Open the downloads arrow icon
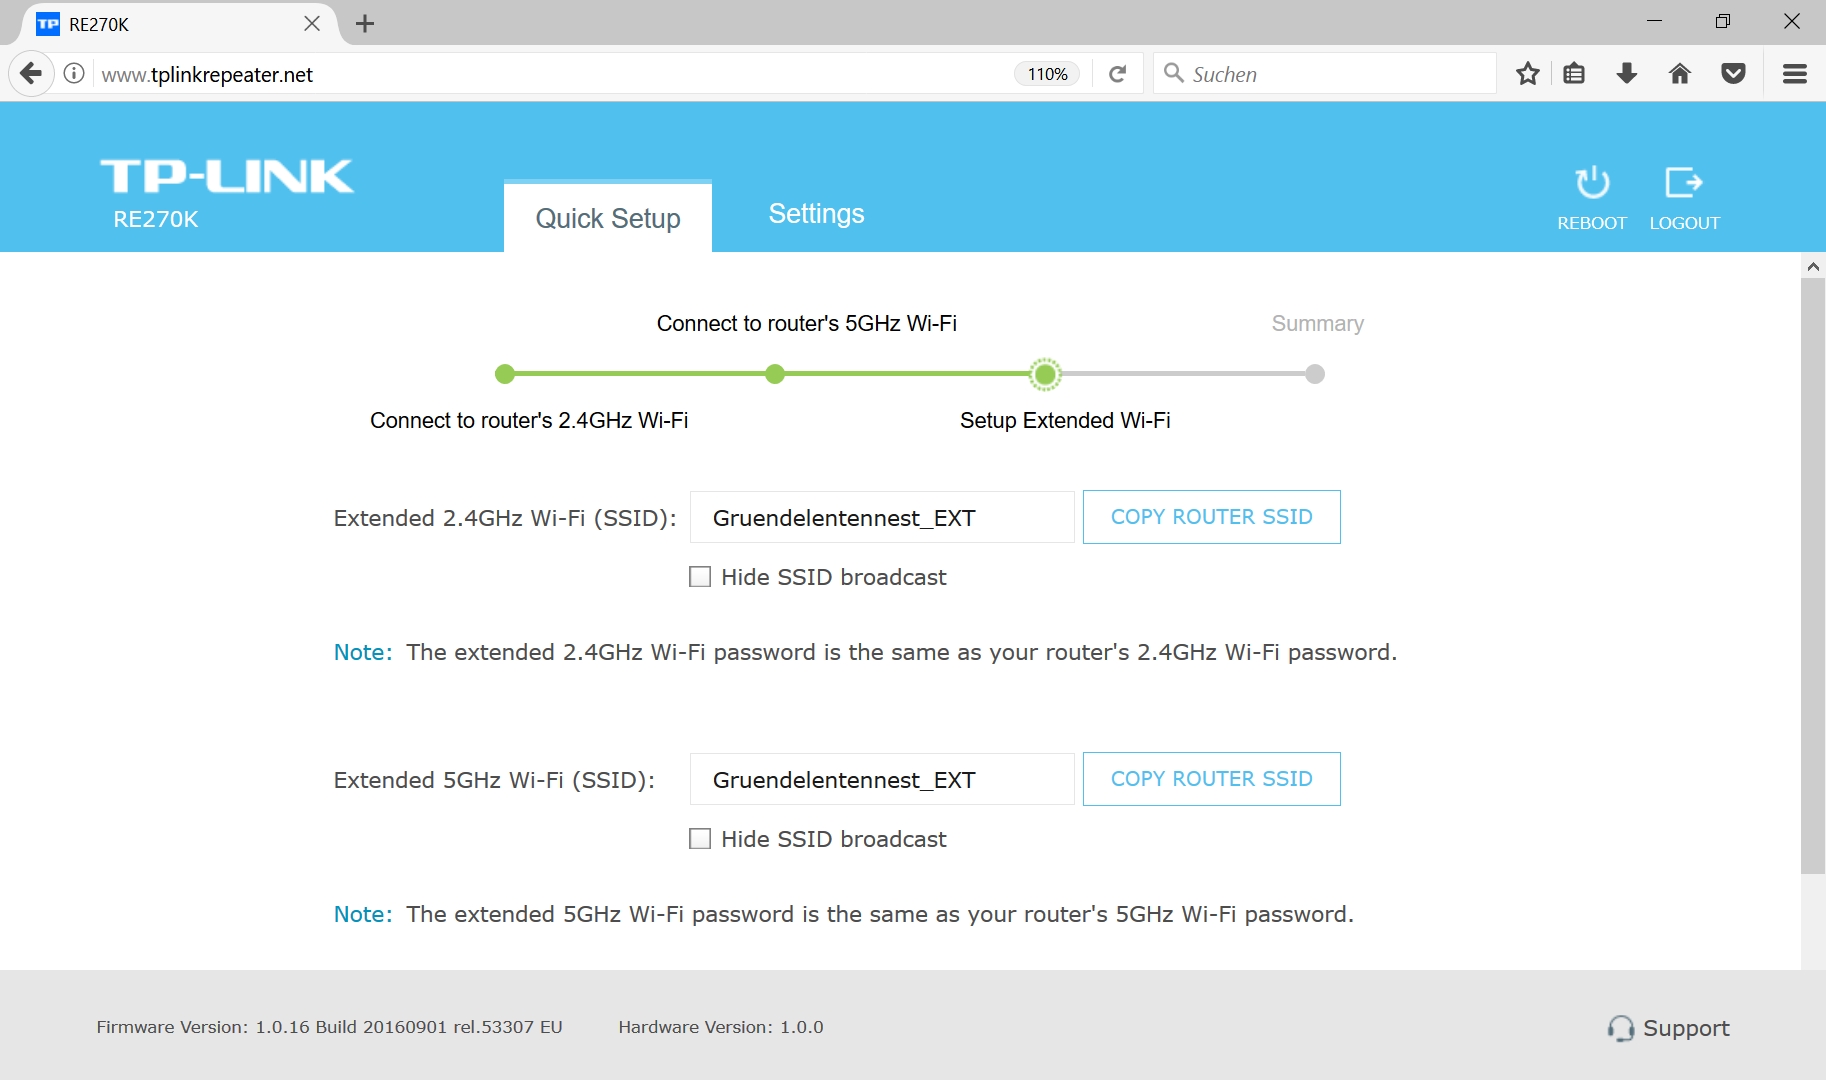The height and width of the screenshot is (1080, 1826). tap(1627, 74)
